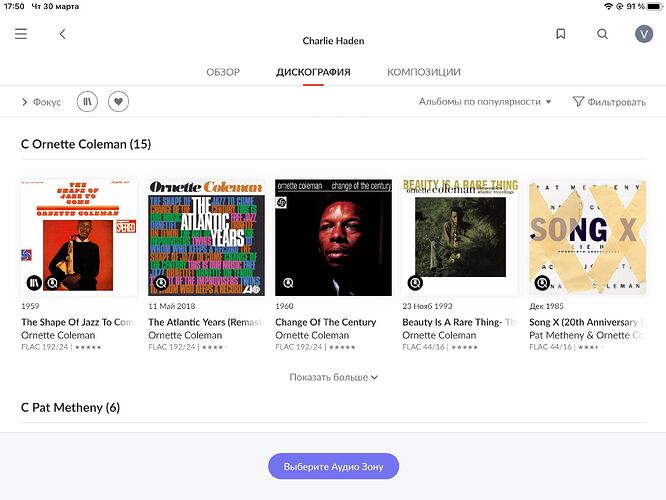
Task: Open The Atlantic Years (Remast title link
Action: (206, 322)
